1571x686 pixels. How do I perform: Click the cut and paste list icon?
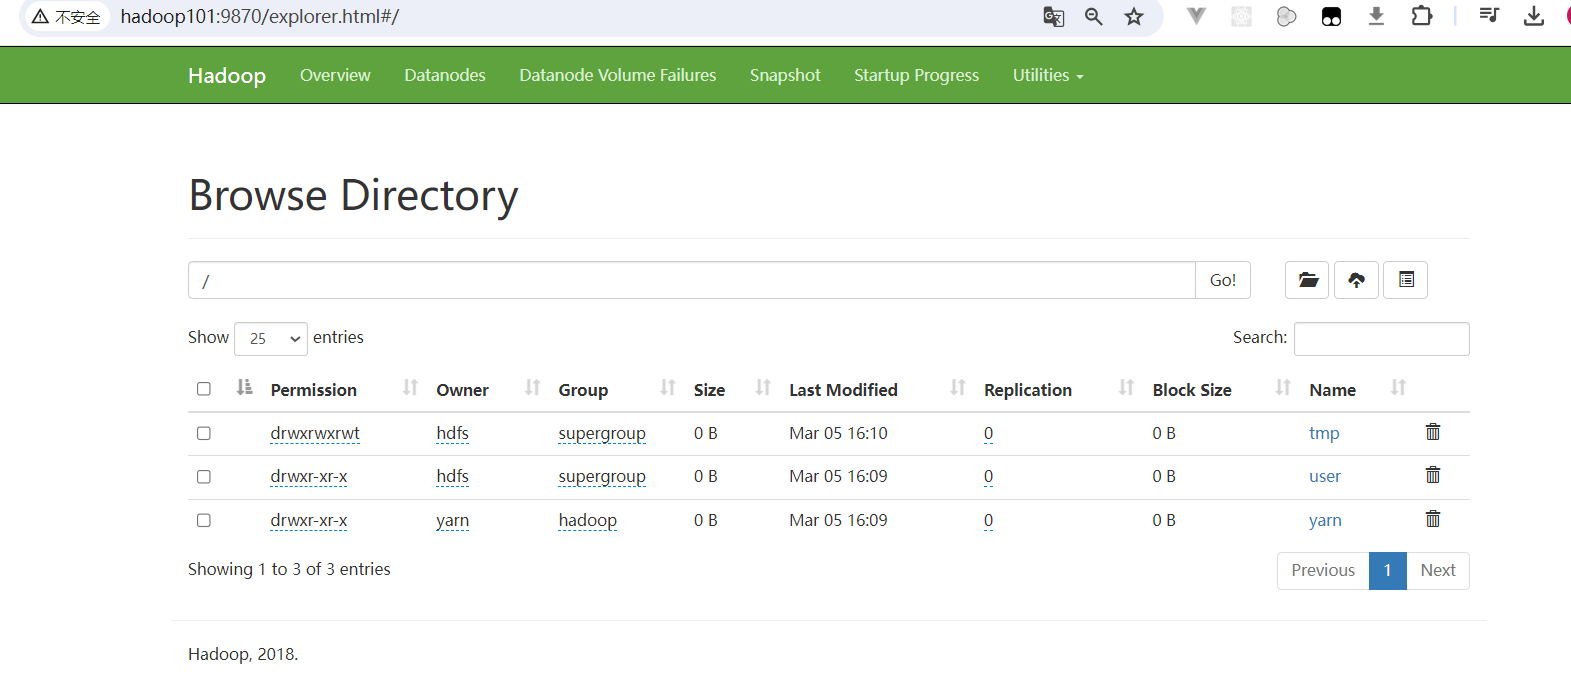1405,280
